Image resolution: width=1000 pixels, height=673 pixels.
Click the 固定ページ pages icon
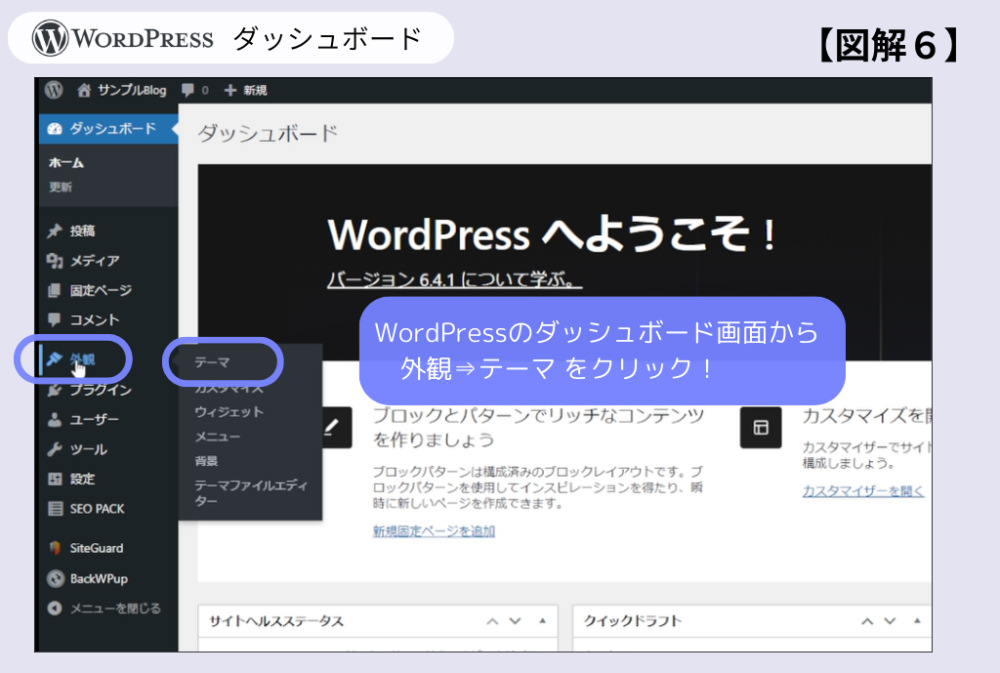[55, 290]
